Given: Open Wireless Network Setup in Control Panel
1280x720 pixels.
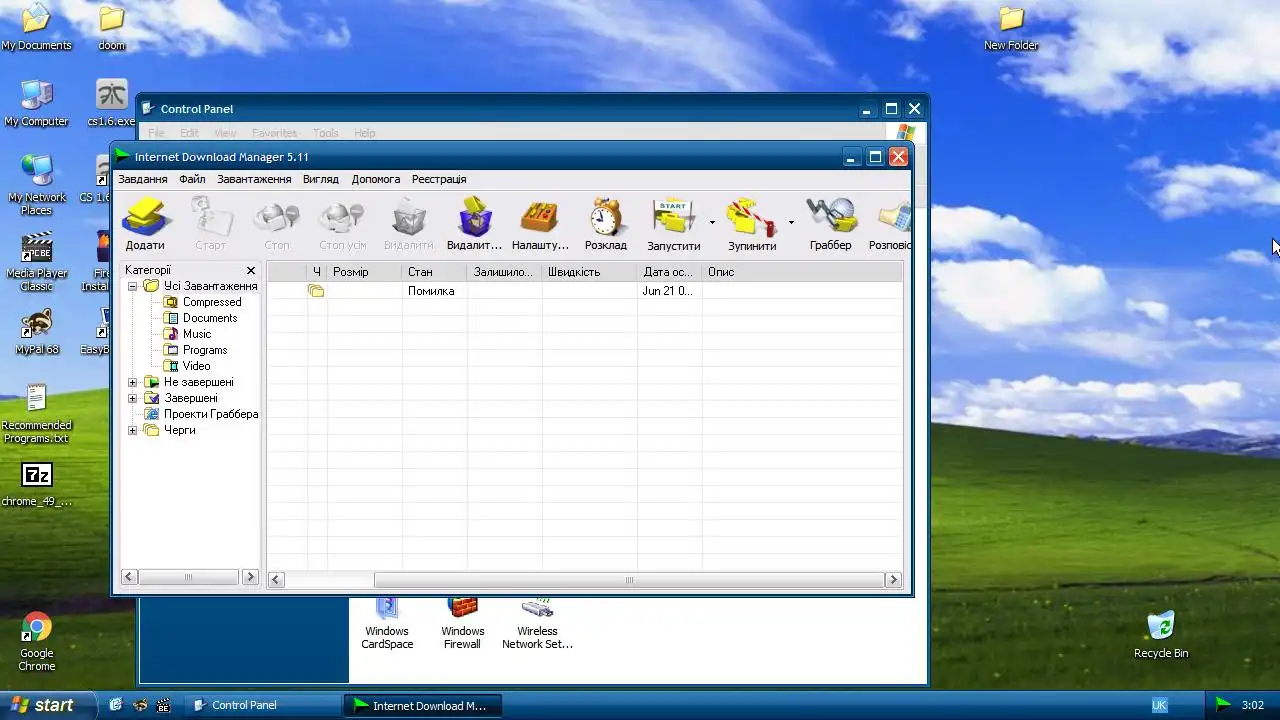Looking at the screenshot, I should 537,623.
